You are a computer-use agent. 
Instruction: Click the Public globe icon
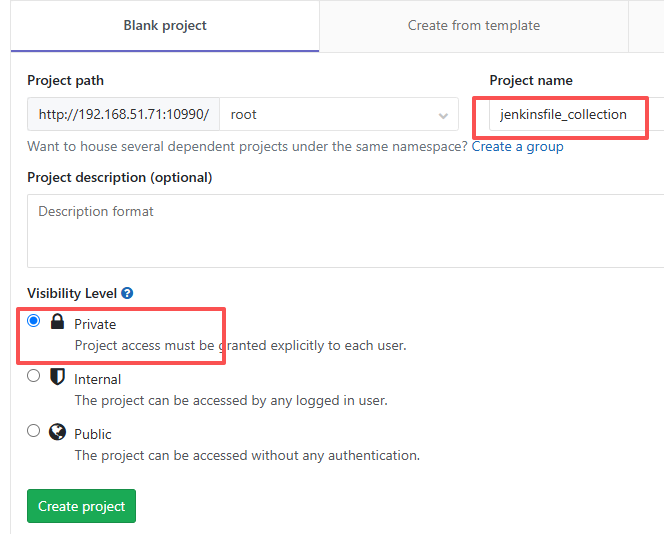click(57, 432)
